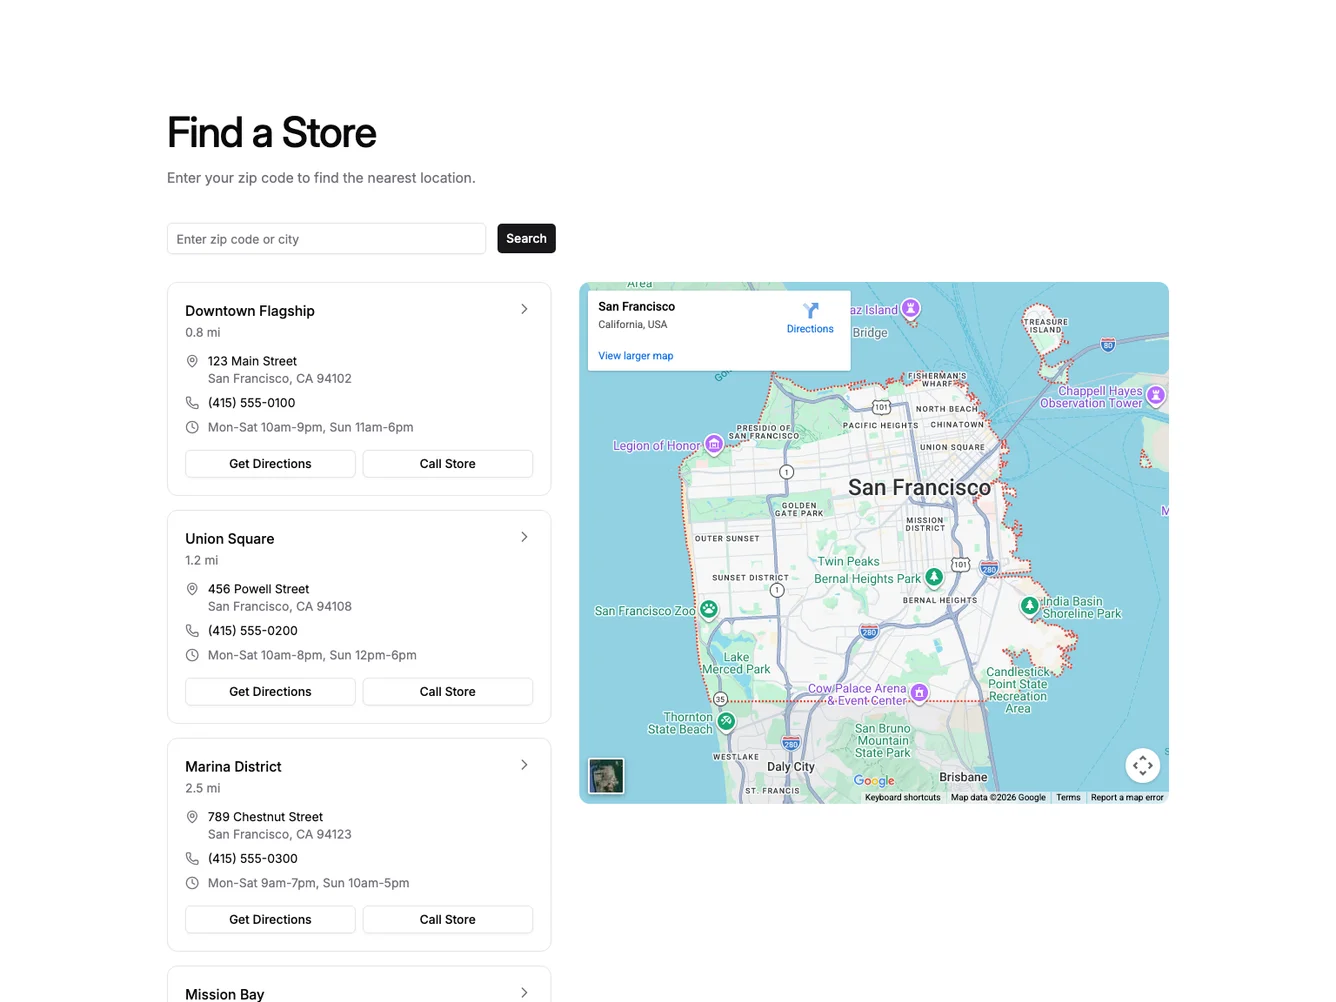
Task: Open the View larger map link
Action: [x=635, y=355]
